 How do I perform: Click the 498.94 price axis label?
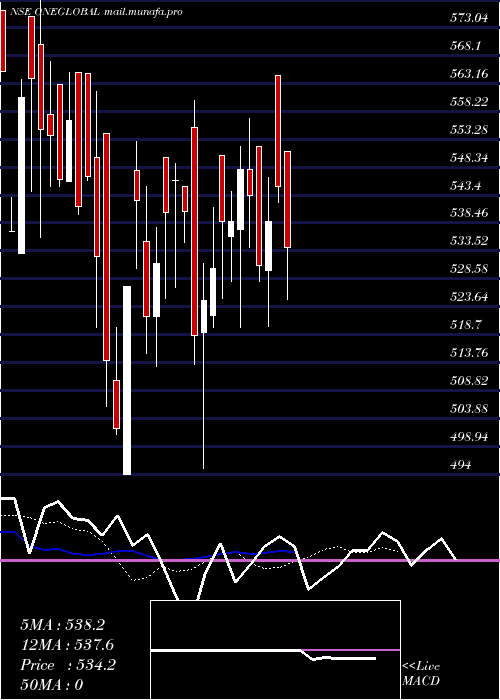coord(469,437)
